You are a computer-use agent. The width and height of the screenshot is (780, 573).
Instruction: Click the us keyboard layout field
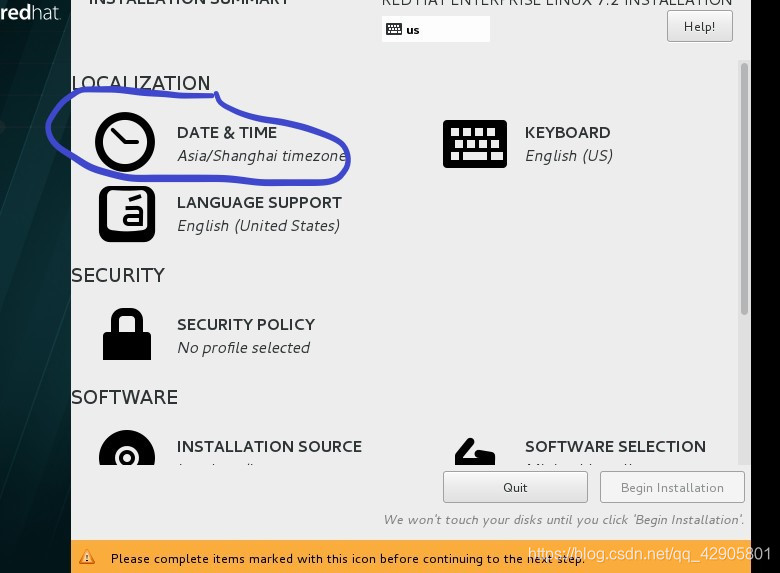click(x=436, y=29)
